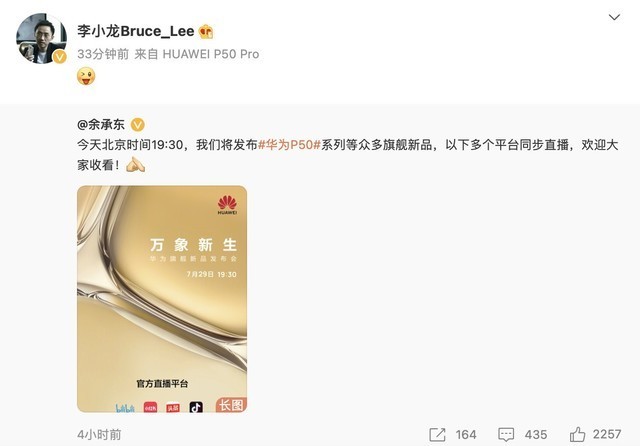Open the post options chevron menu
The width and height of the screenshot is (640, 446).
[x=614, y=17]
